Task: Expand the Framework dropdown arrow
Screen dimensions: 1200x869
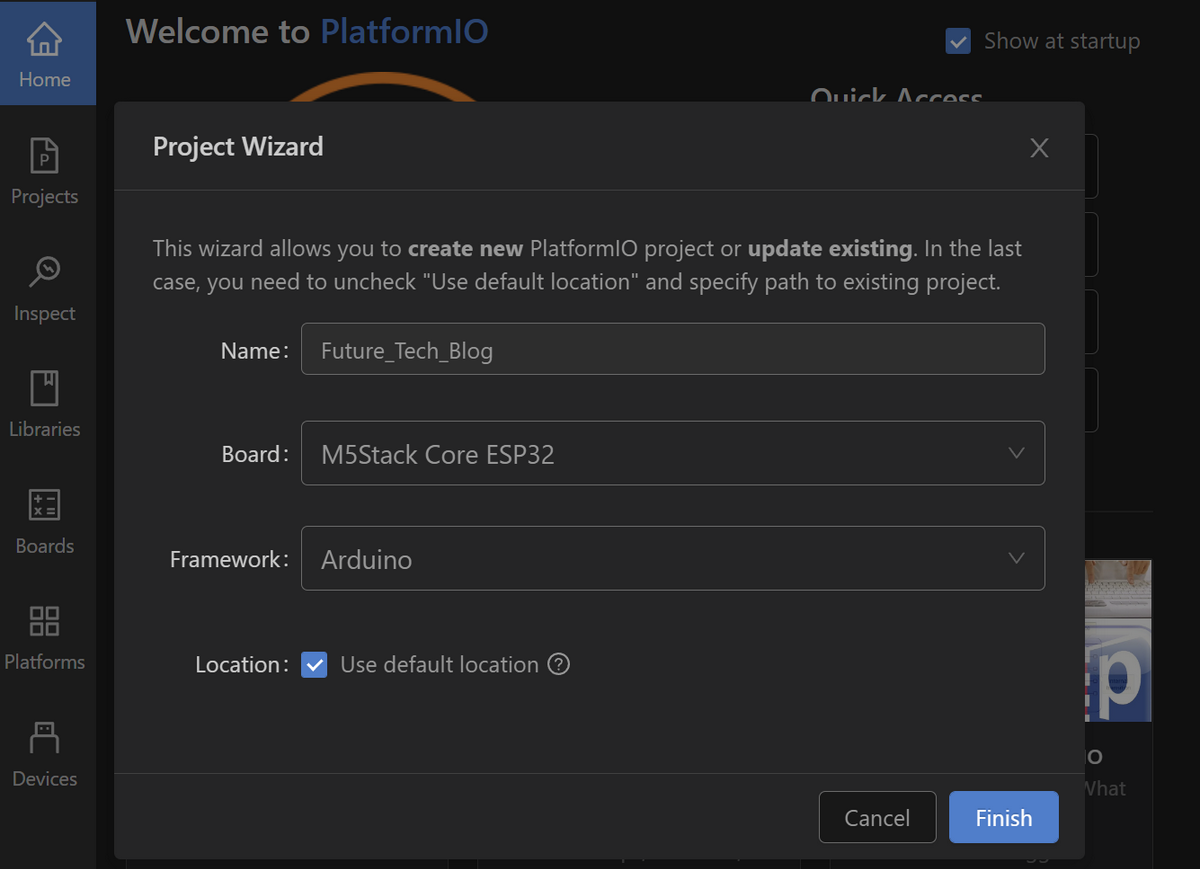Action: click(x=1016, y=558)
